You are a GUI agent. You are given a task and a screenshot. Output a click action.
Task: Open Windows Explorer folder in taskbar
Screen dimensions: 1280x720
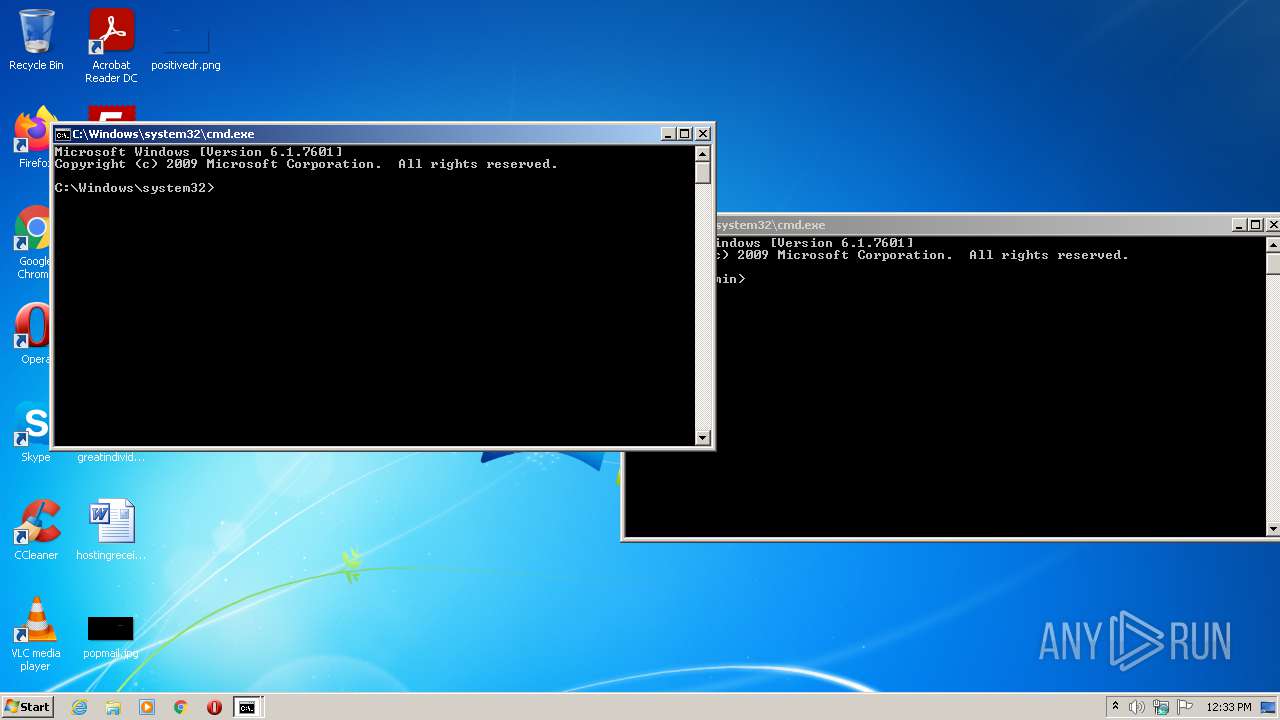click(x=113, y=707)
